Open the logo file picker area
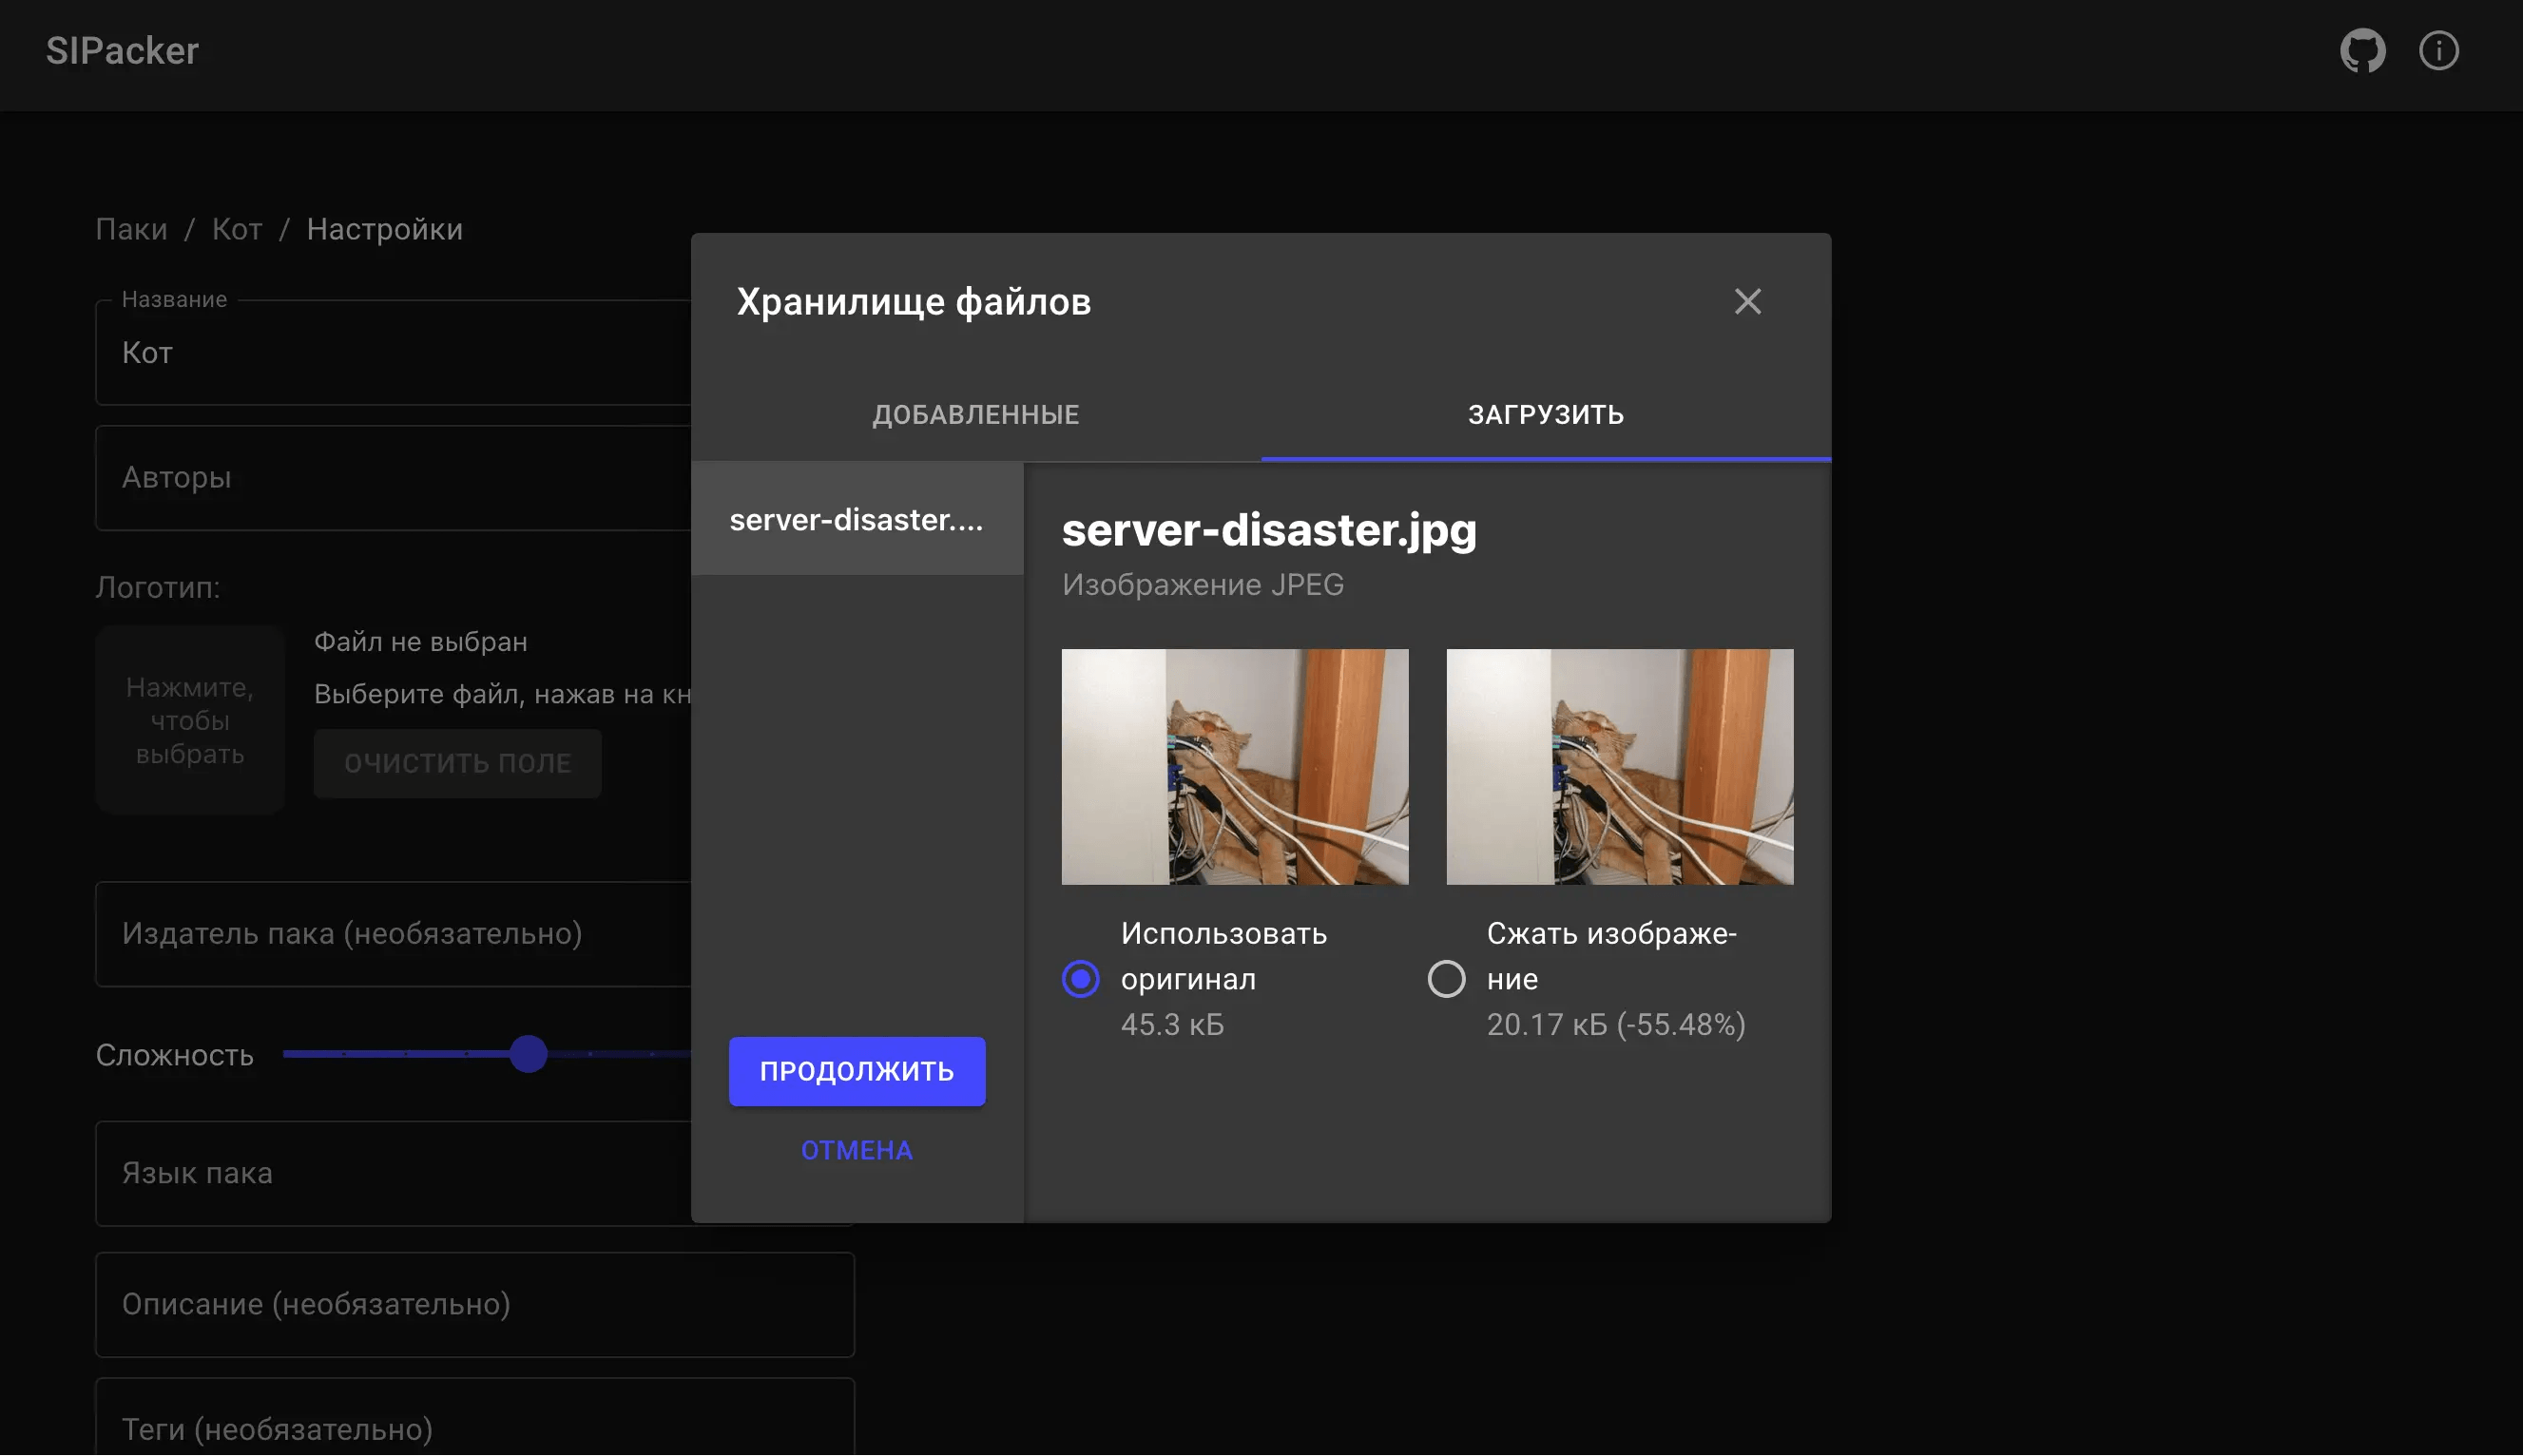This screenshot has width=2523, height=1456. pyautogui.click(x=189, y=719)
